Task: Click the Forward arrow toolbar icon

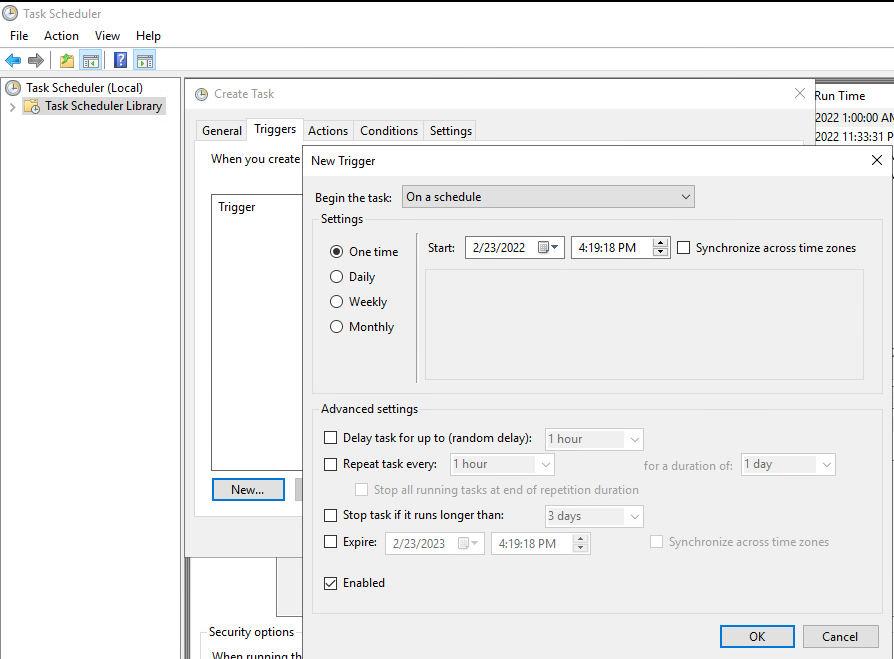Action: [x=35, y=60]
